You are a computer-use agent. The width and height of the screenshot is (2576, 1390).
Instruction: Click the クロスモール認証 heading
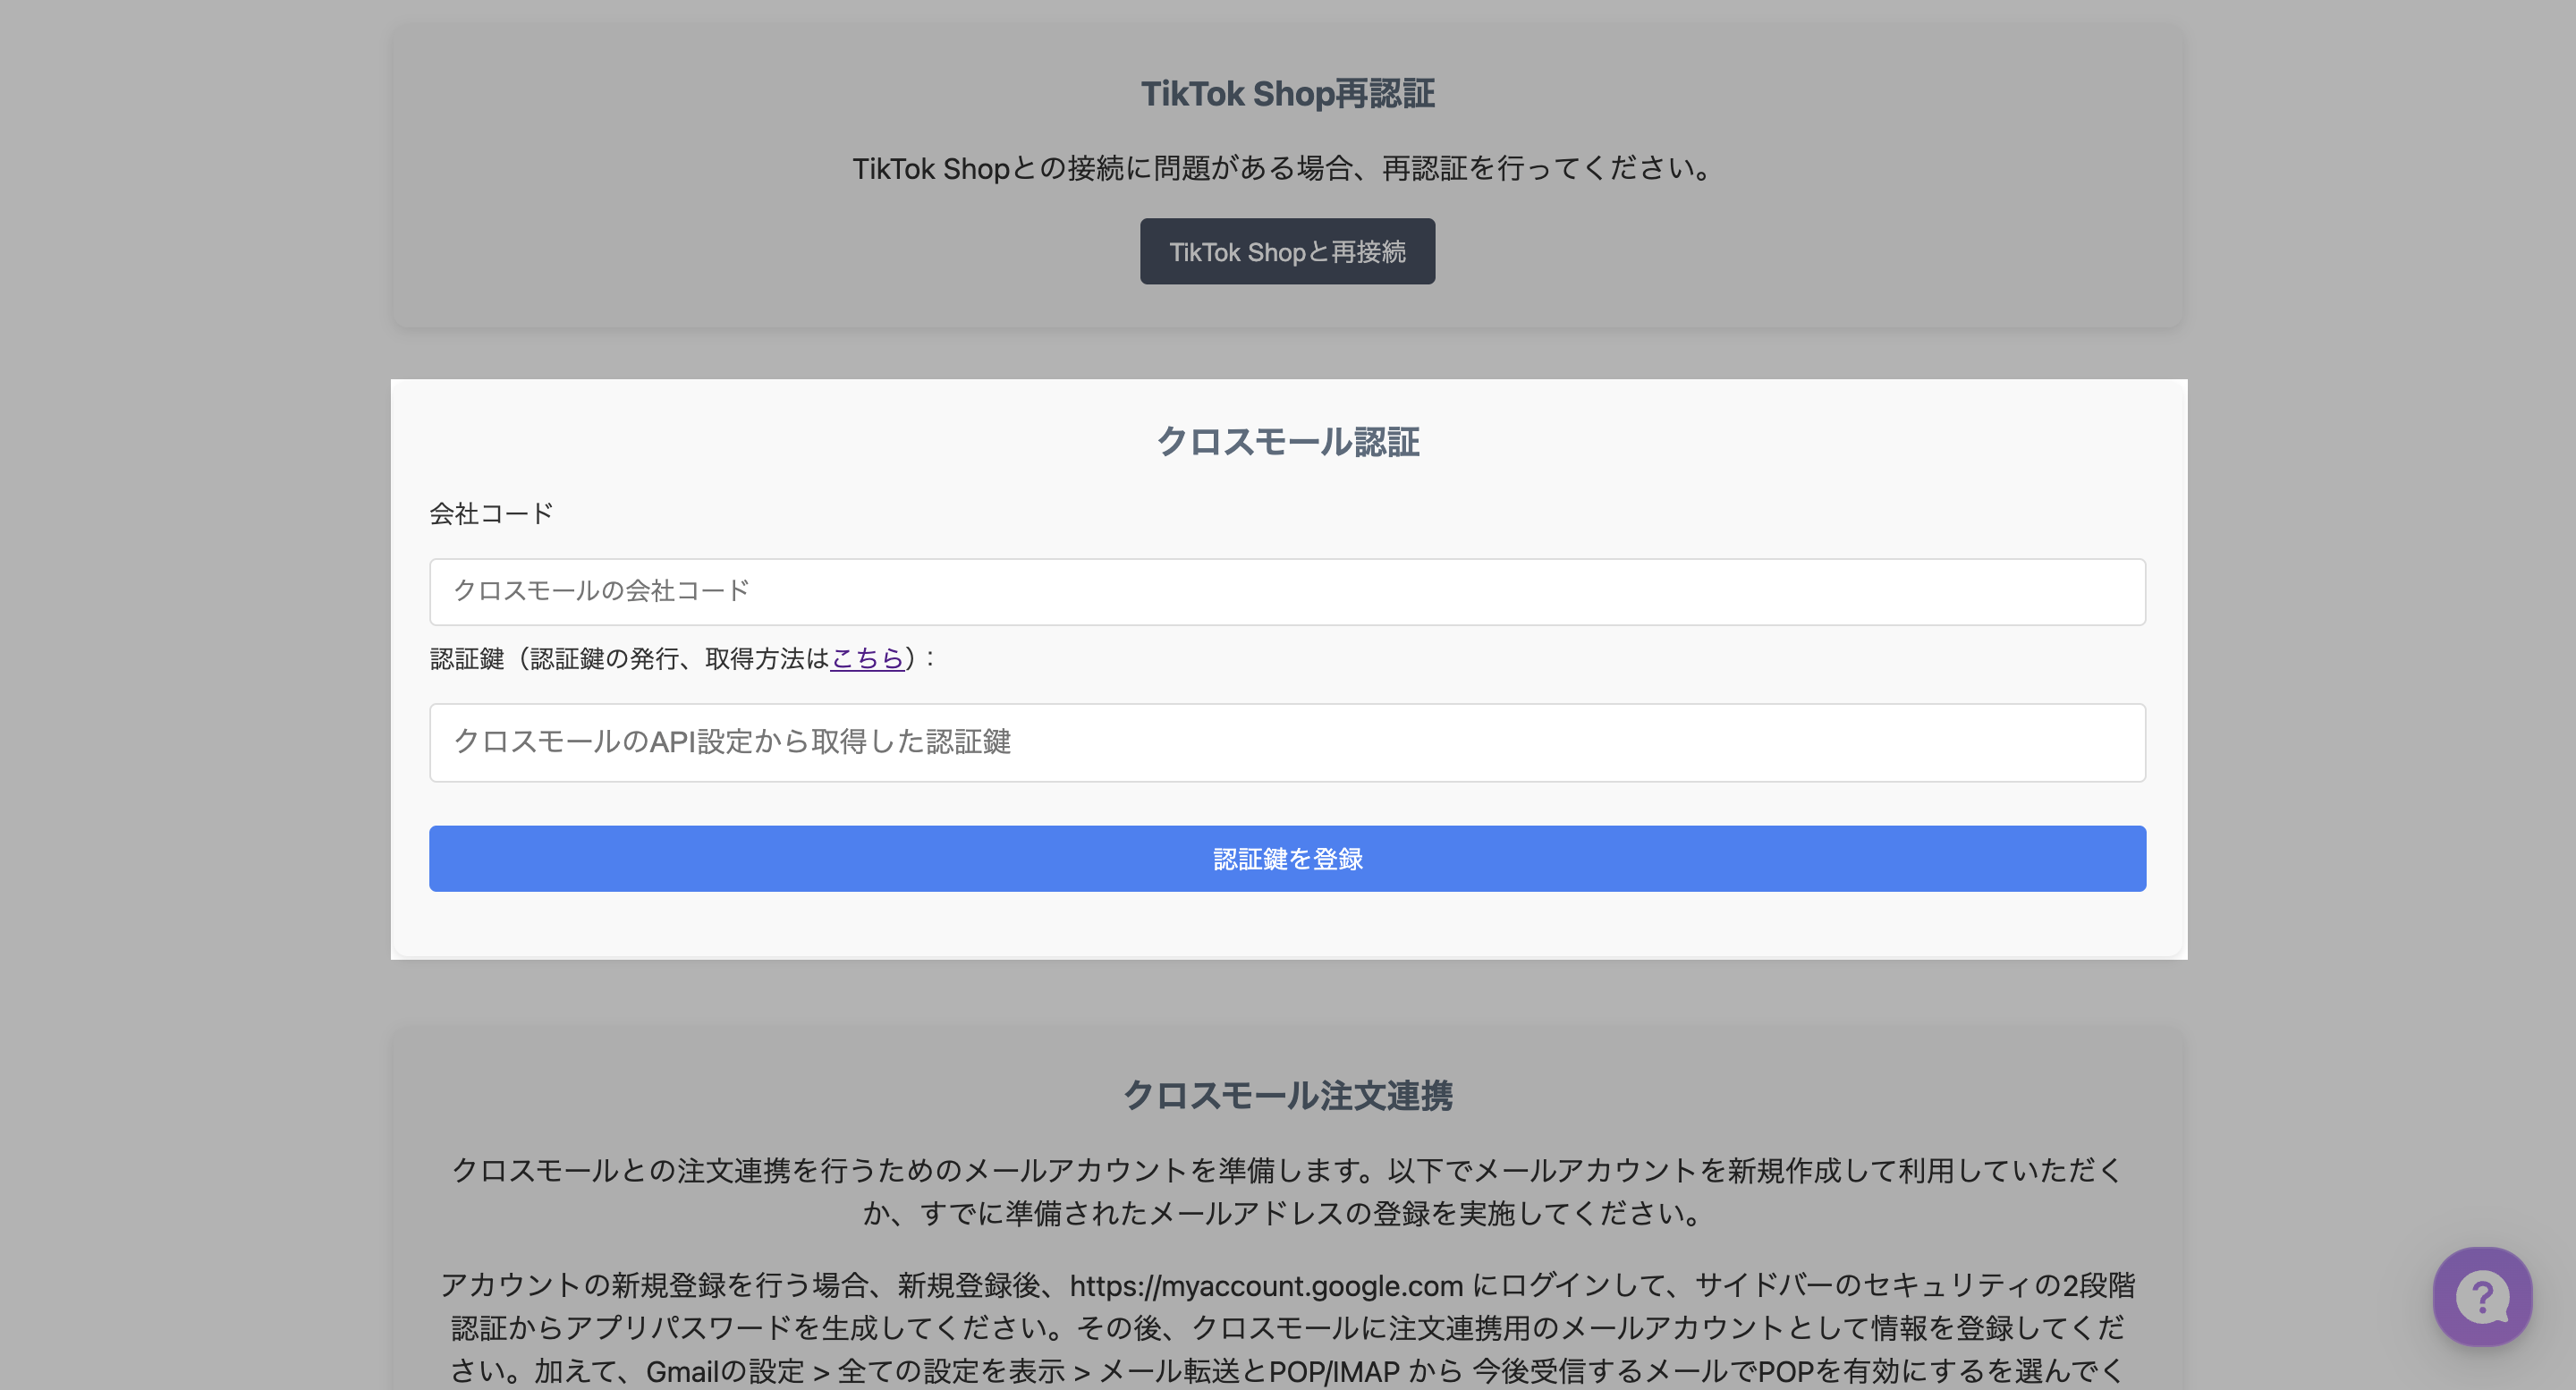click(x=1287, y=442)
